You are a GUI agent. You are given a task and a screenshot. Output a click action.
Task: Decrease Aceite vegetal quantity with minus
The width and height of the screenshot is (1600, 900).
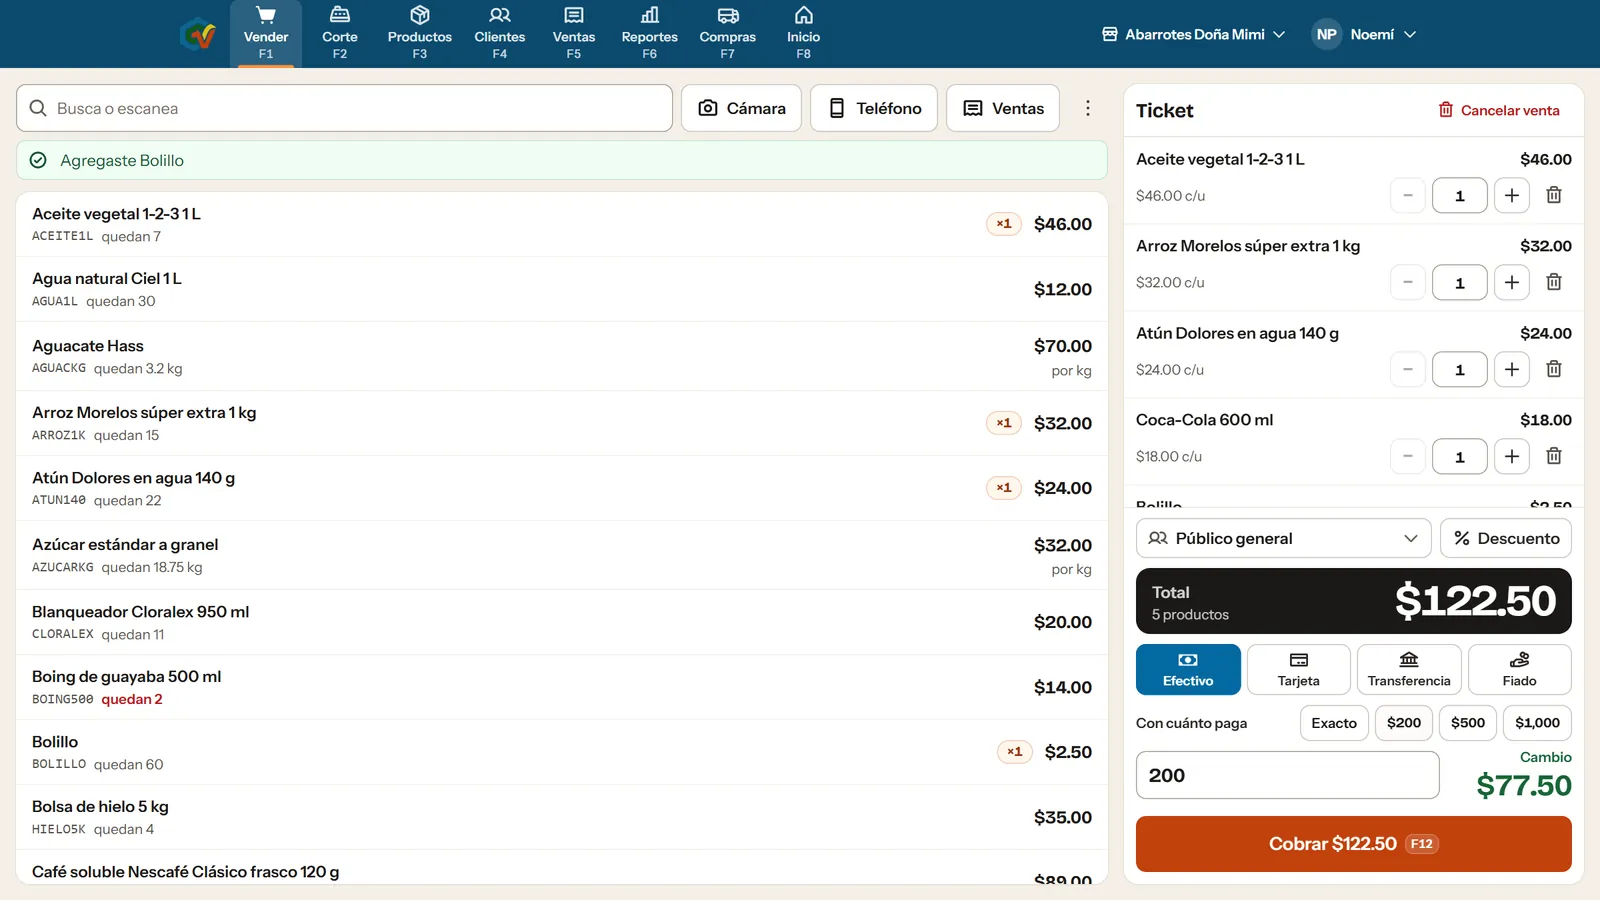click(1408, 195)
